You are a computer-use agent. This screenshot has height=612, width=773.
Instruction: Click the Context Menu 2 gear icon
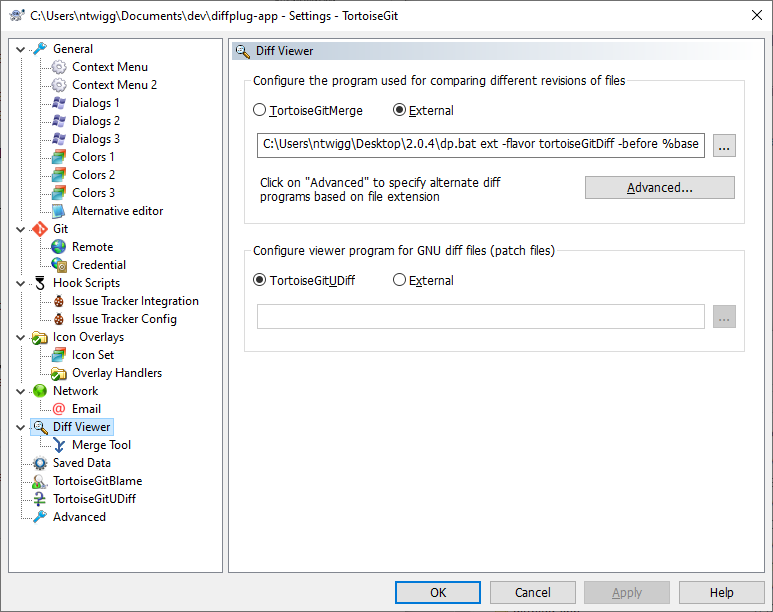(x=59, y=85)
